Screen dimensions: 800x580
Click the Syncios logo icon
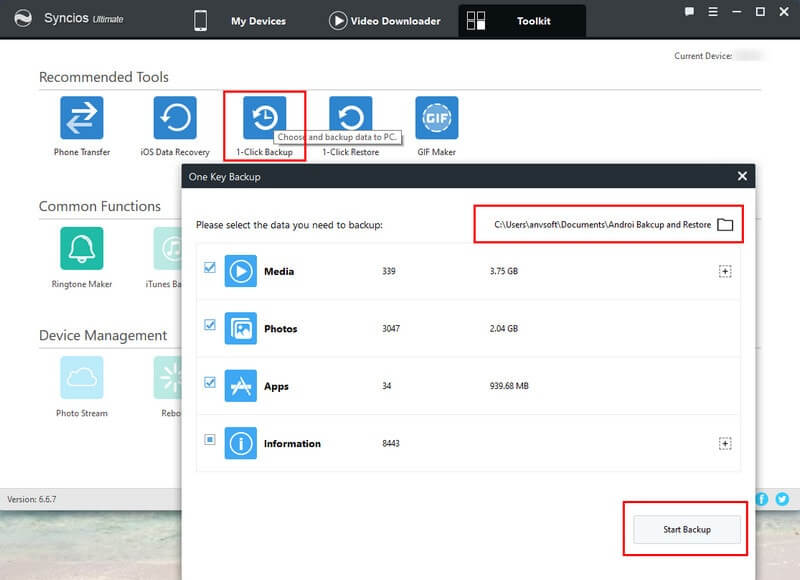coord(23,18)
